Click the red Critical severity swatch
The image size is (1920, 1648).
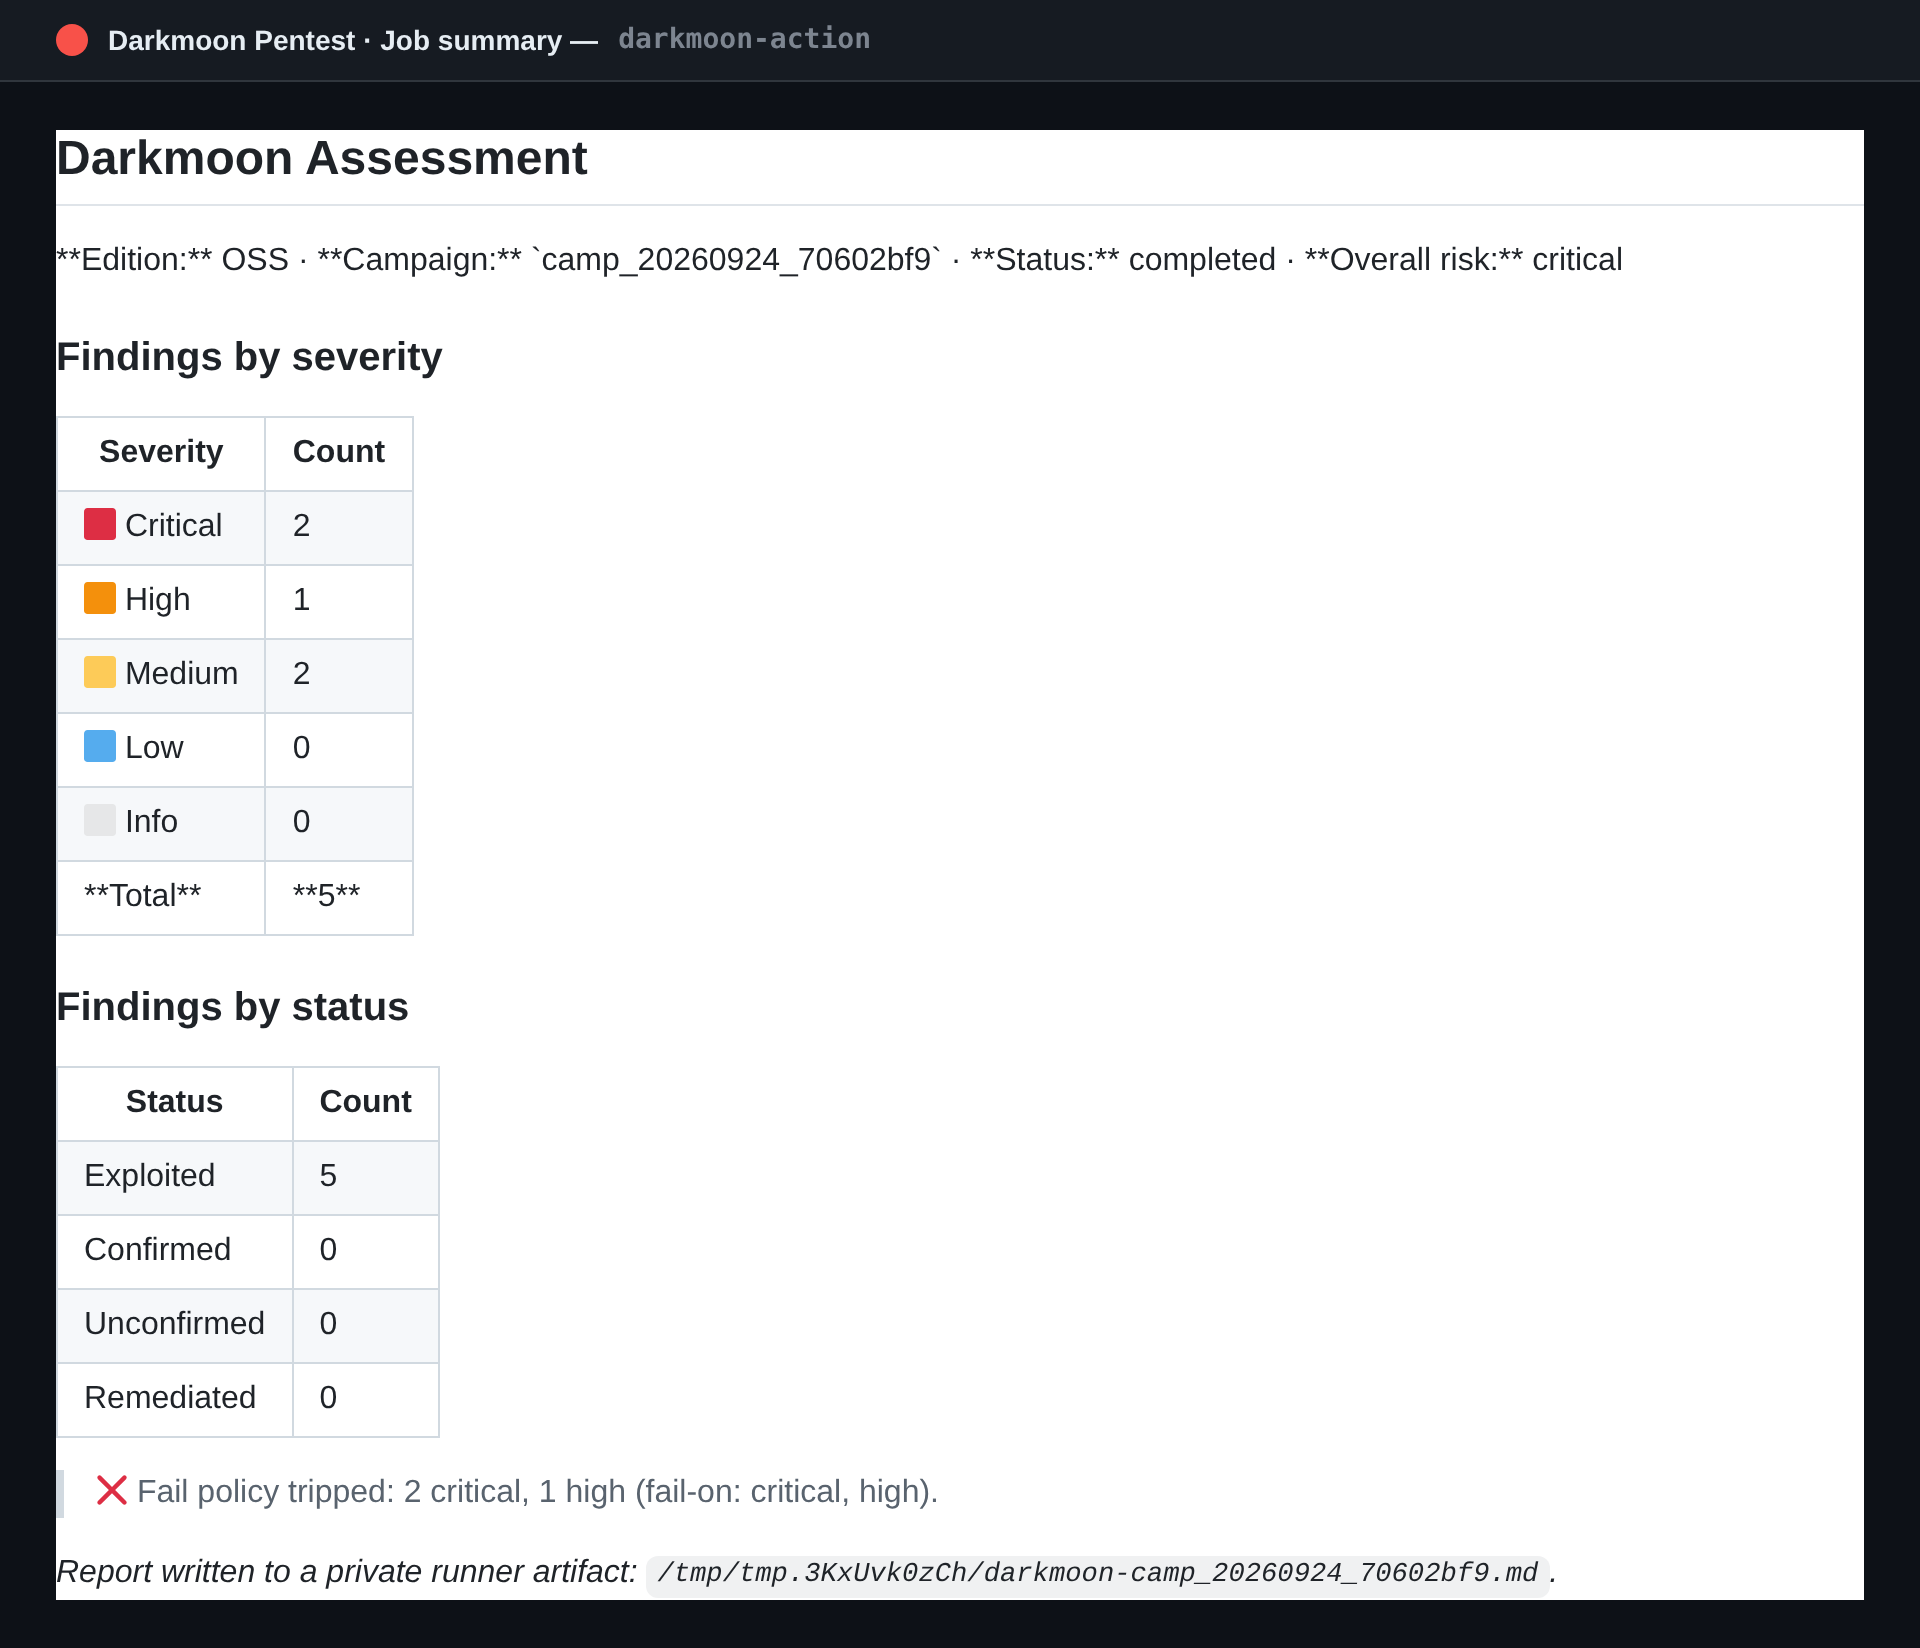(x=100, y=524)
